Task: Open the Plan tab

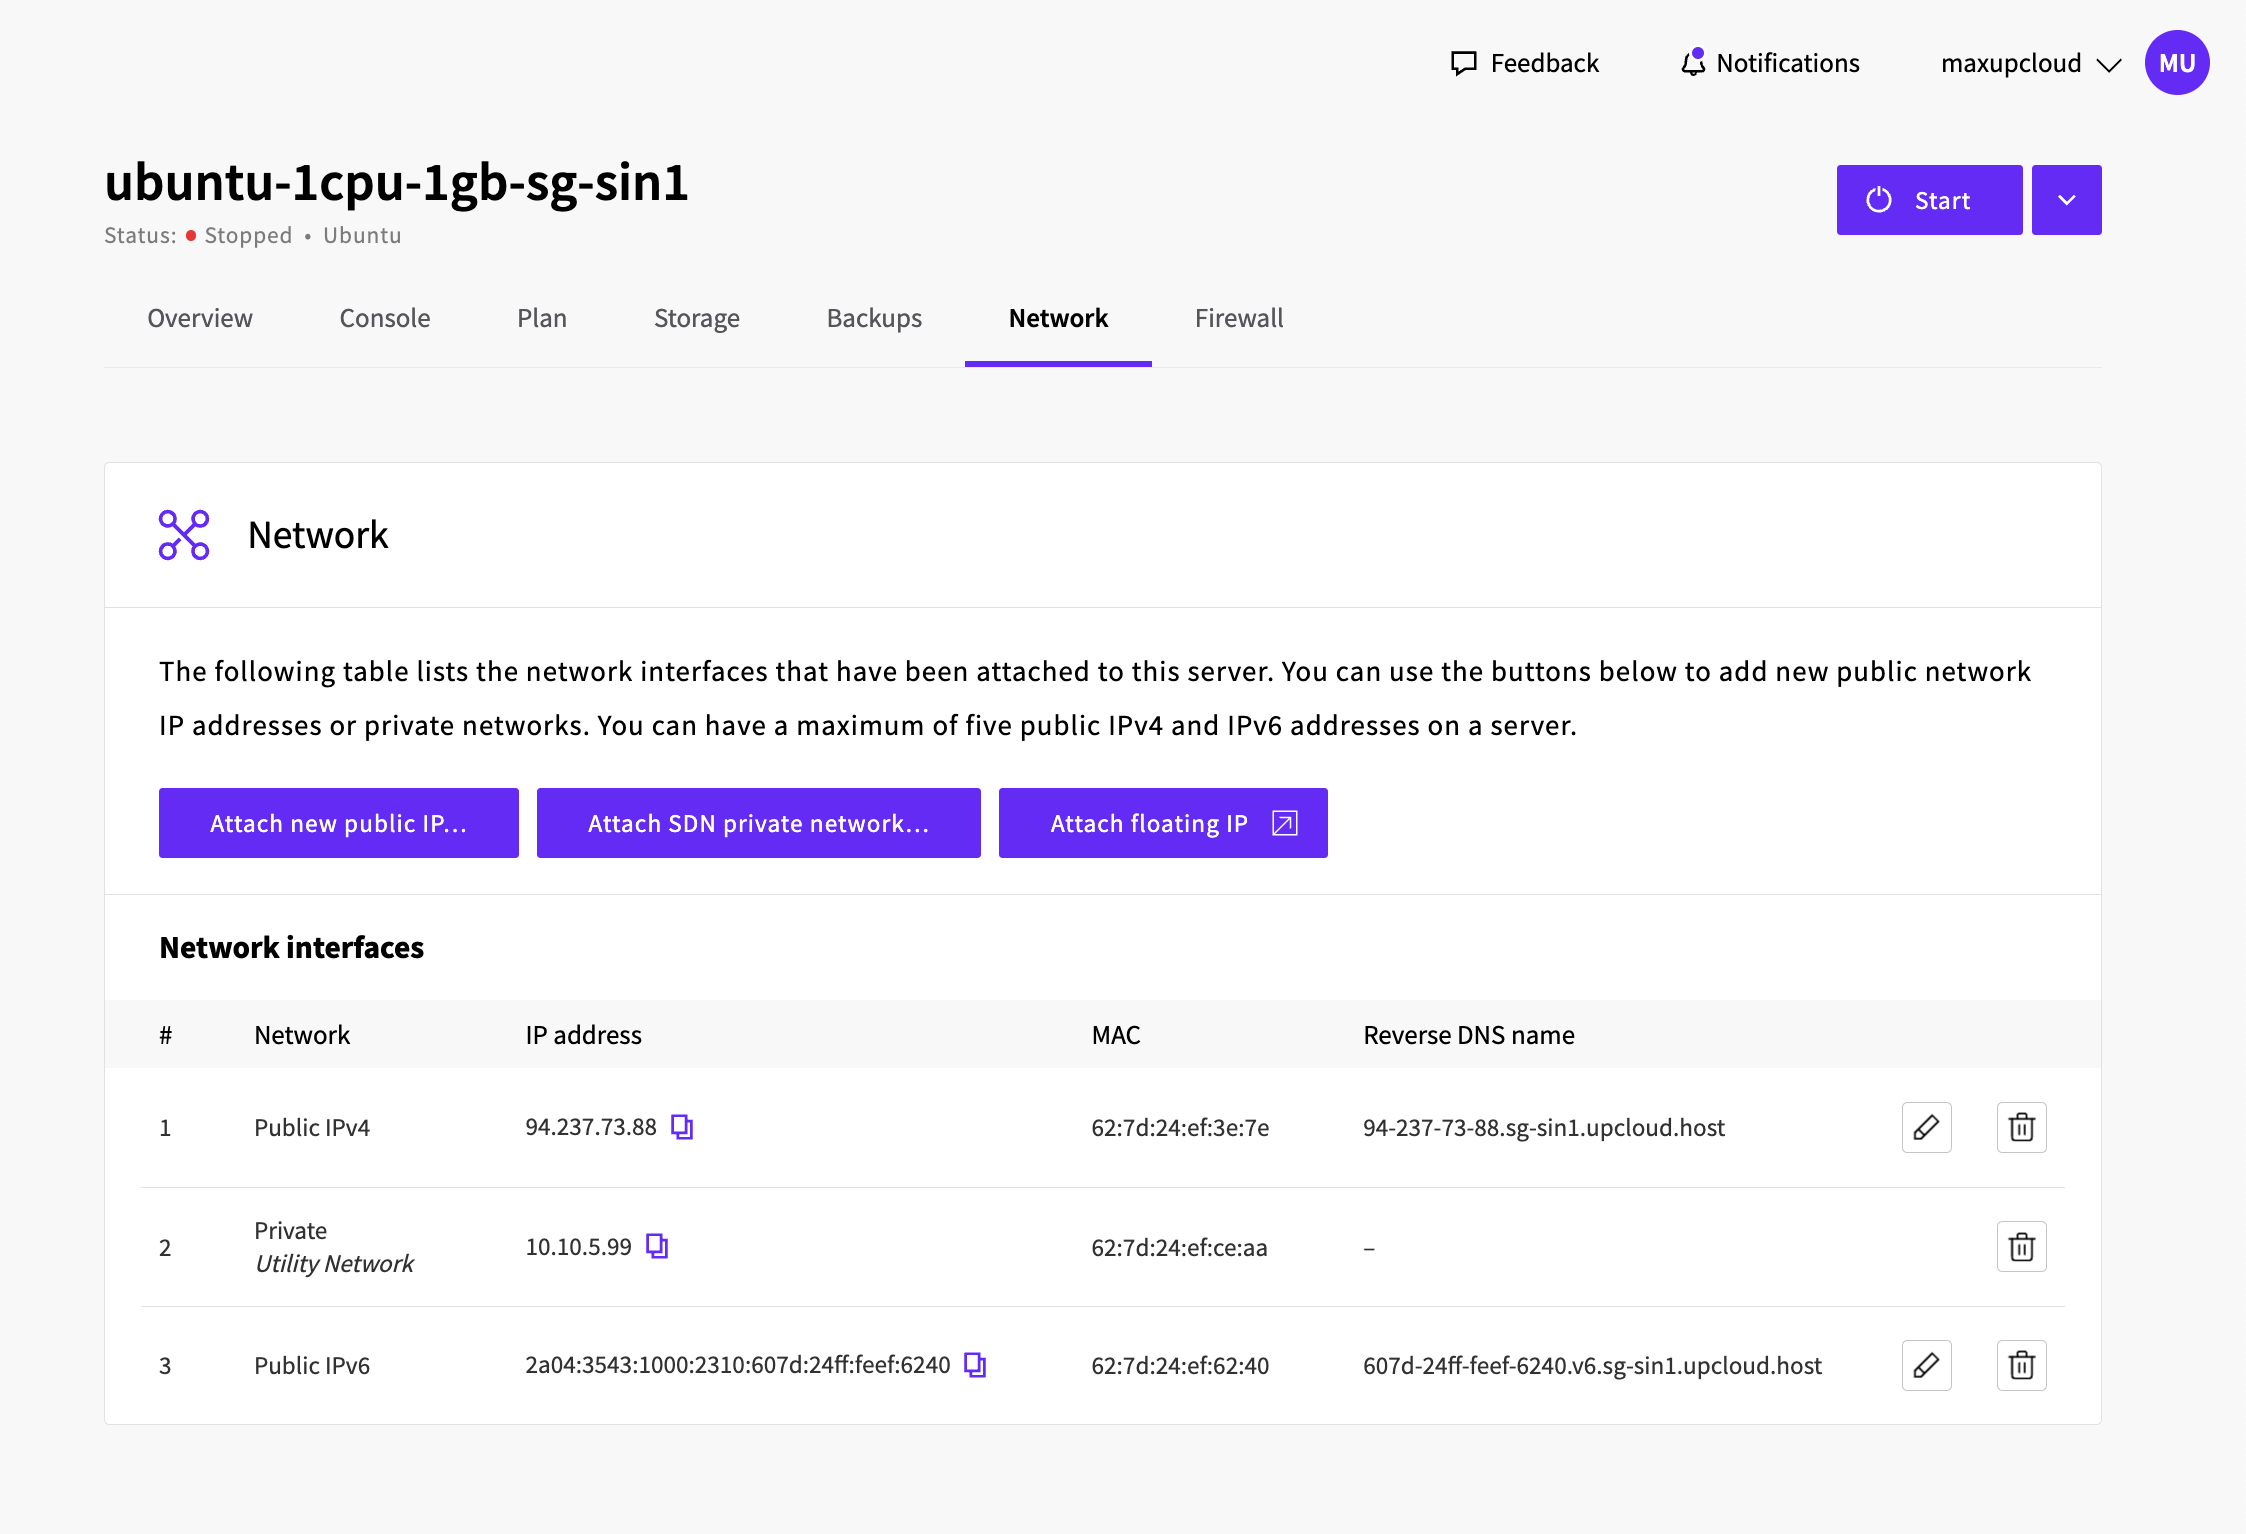Action: (542, 318)
